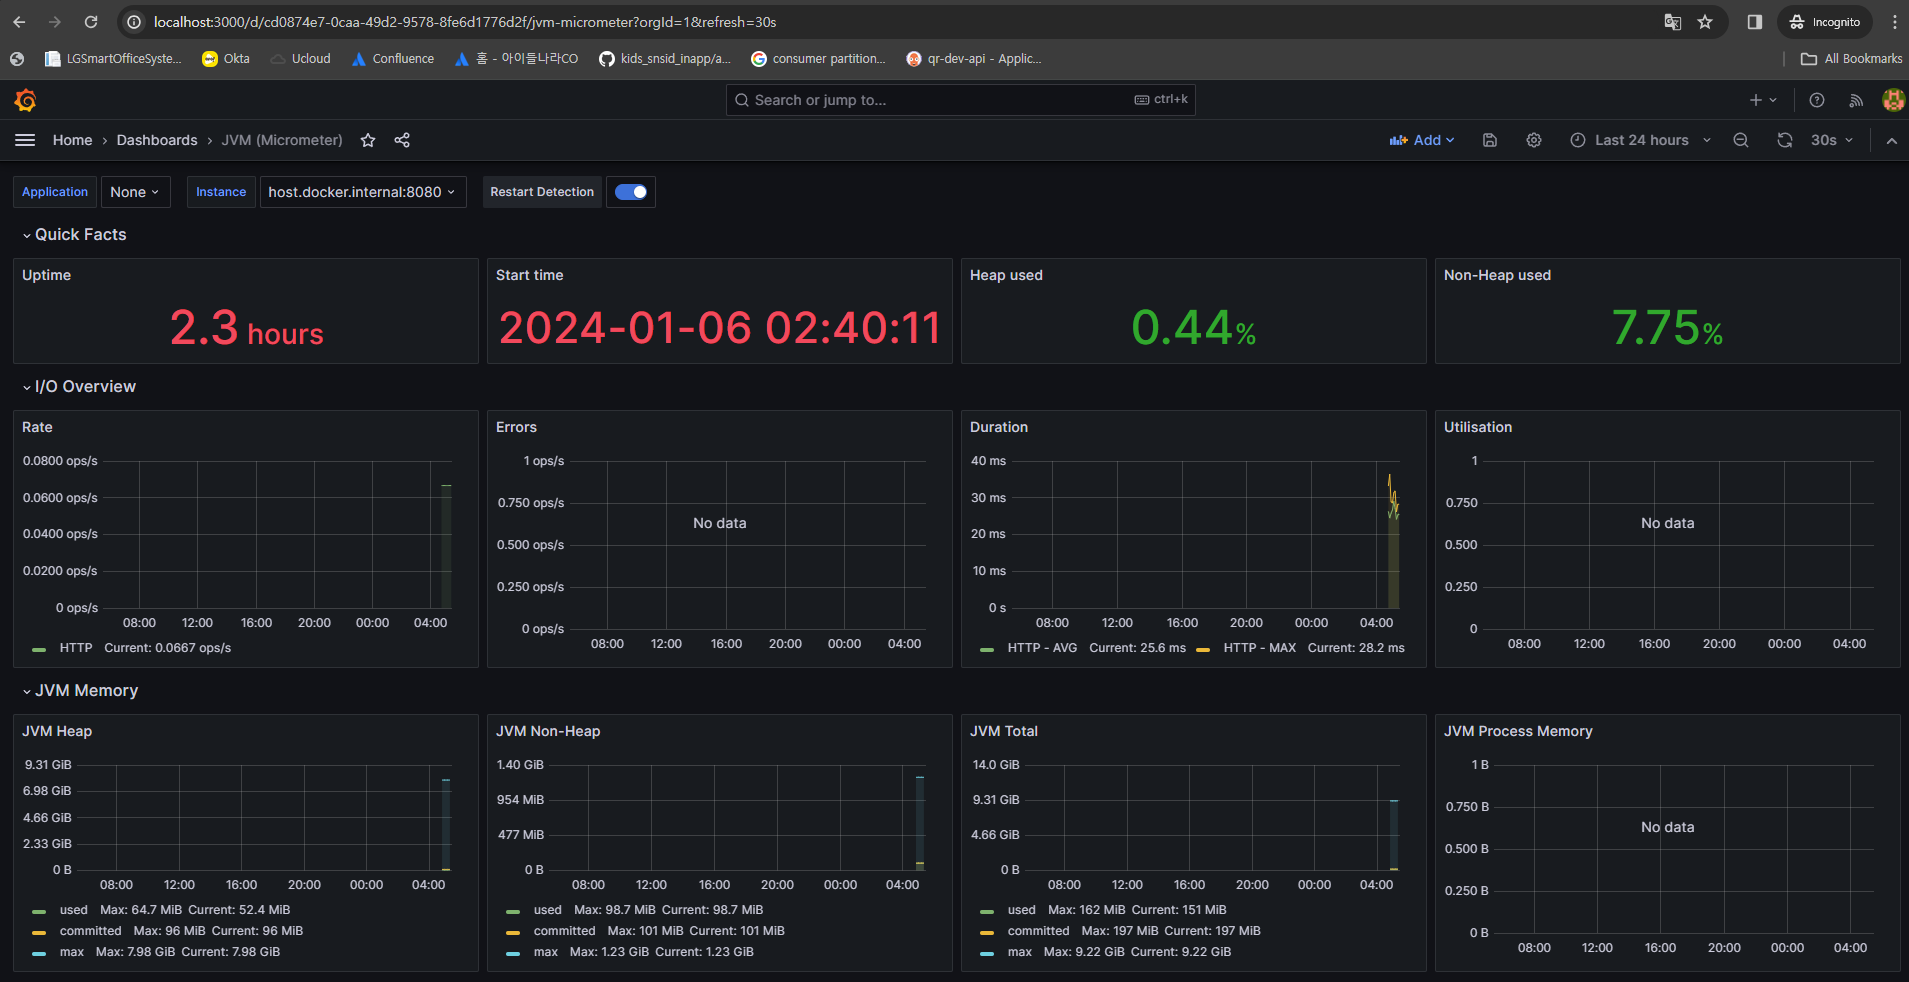Go to Dashboards breadcrumb
Image resolution: width=1909 pixels, height=982 pixels.
157,140
